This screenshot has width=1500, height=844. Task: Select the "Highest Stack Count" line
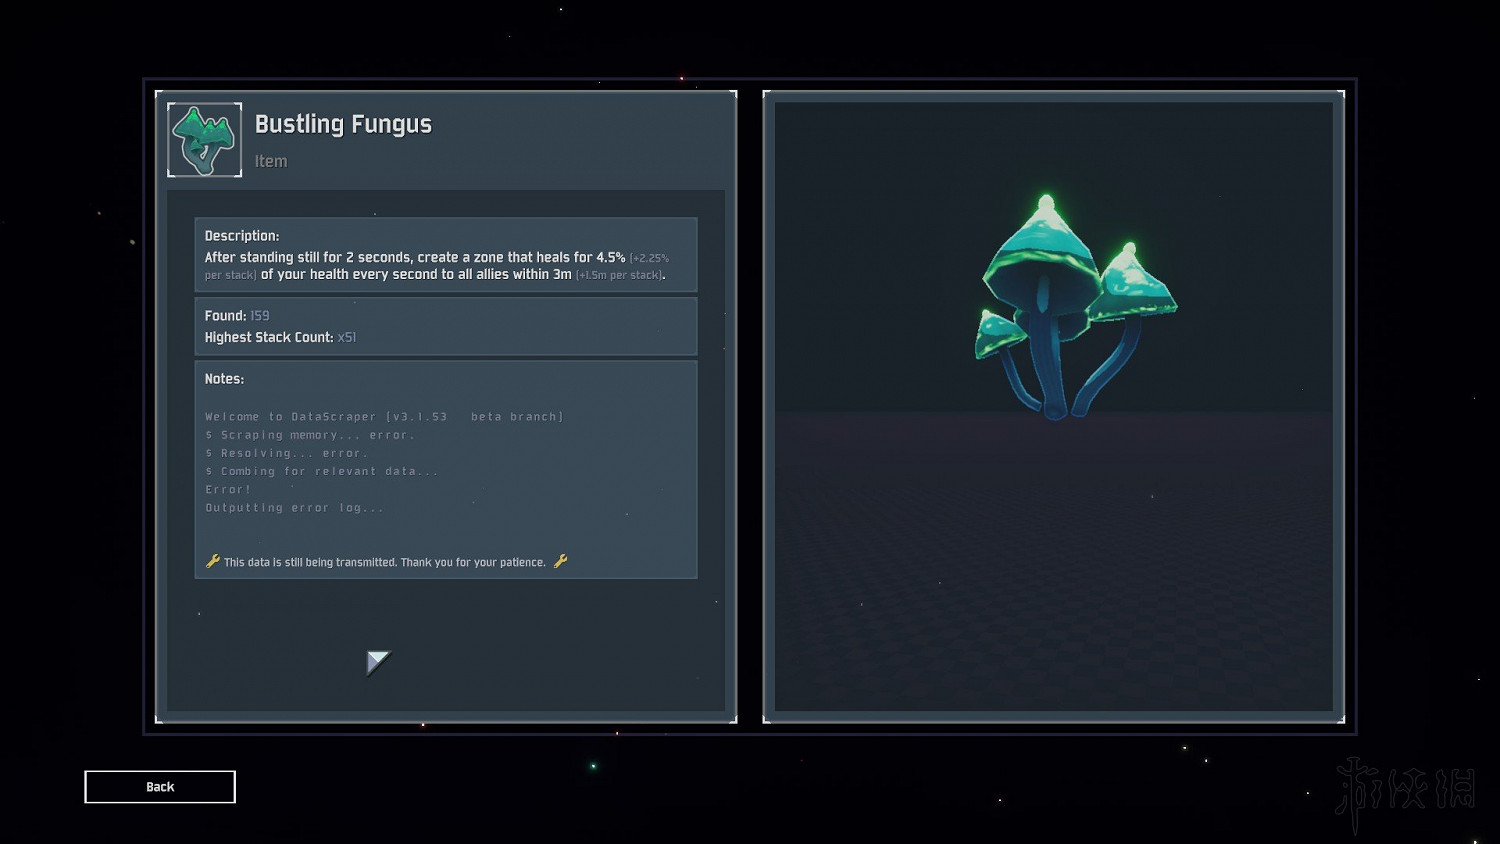(280, 337)
